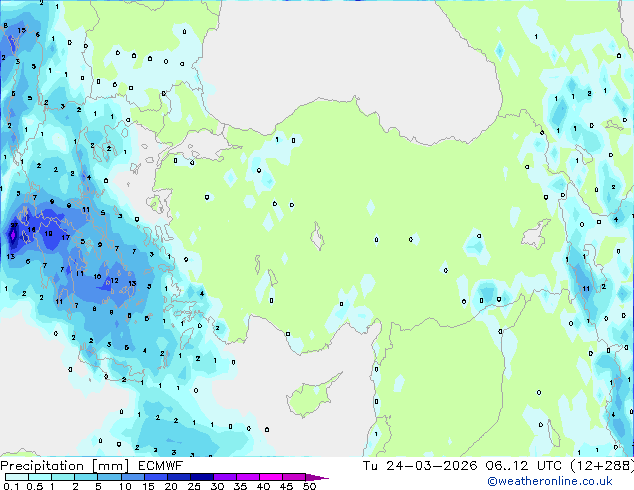Select the 1–2 mm legend color
The height and width of the screenshot is (490, 634).
63,477
